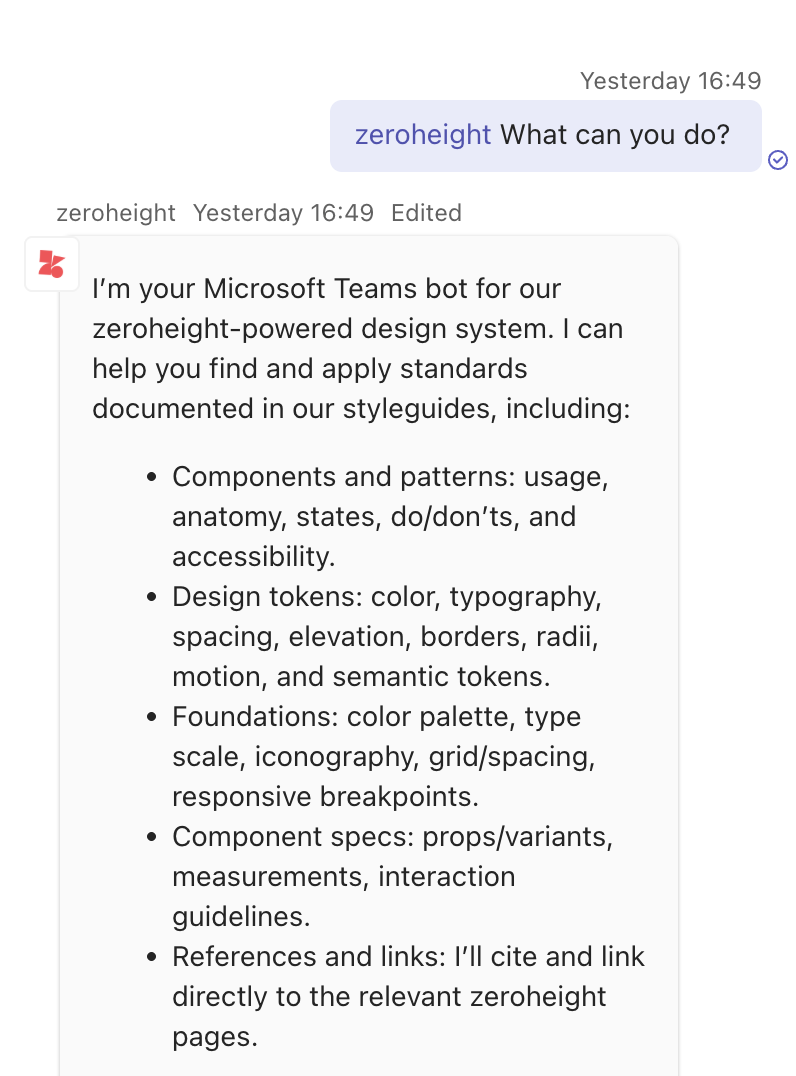The width and height of the screenshot is (796, 1076).
Task: Click "motion, and semantic tokens." line
Action: coord(361,677)
